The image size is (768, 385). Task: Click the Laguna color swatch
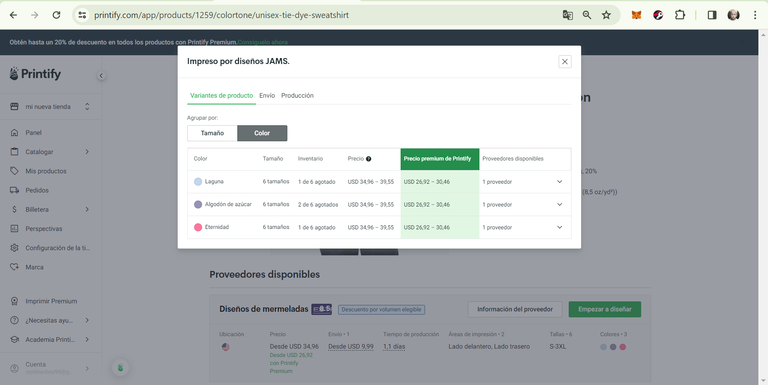pyautogui.click(x=198, y=182)
